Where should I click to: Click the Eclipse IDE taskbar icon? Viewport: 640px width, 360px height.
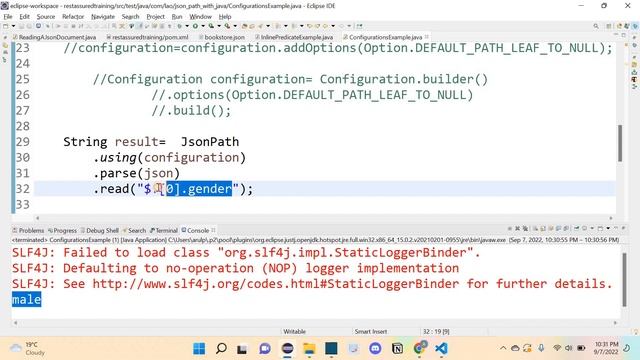tap(287, 349)
